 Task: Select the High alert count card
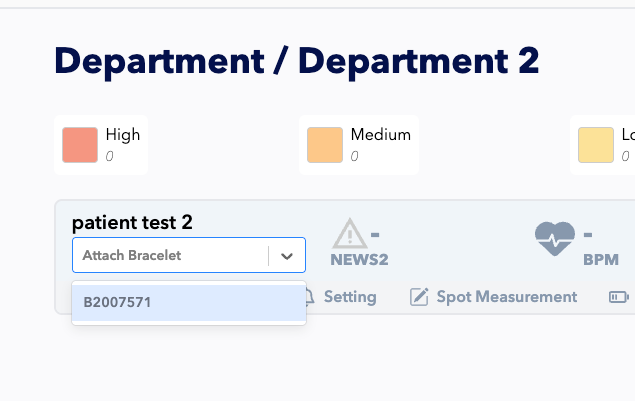point(101,145)
